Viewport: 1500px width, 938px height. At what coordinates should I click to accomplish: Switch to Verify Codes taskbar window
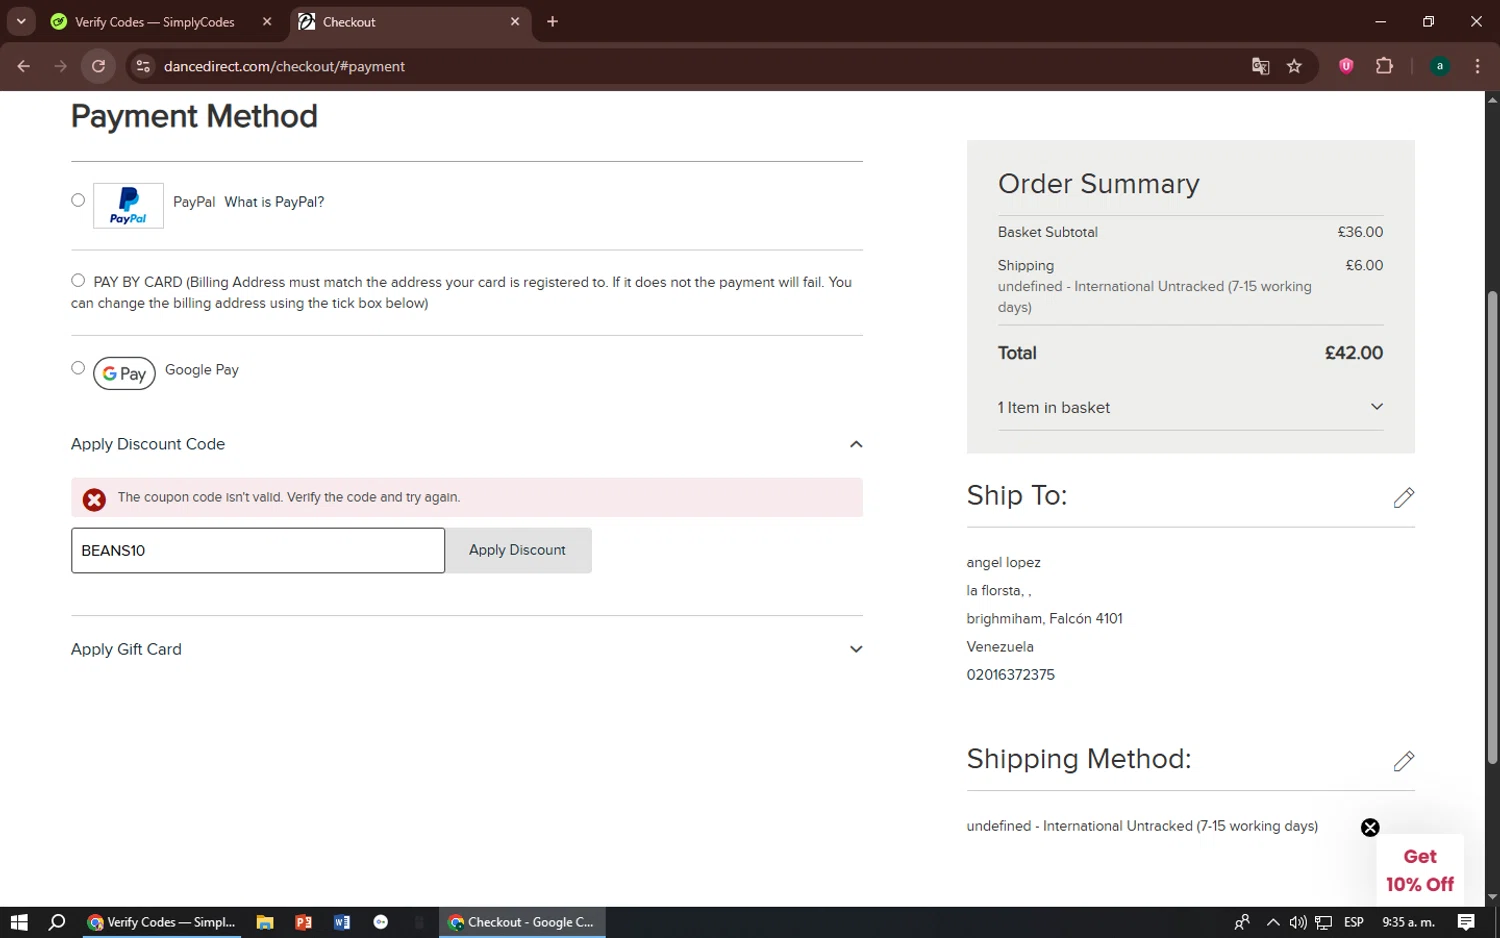tap(161, 922)
